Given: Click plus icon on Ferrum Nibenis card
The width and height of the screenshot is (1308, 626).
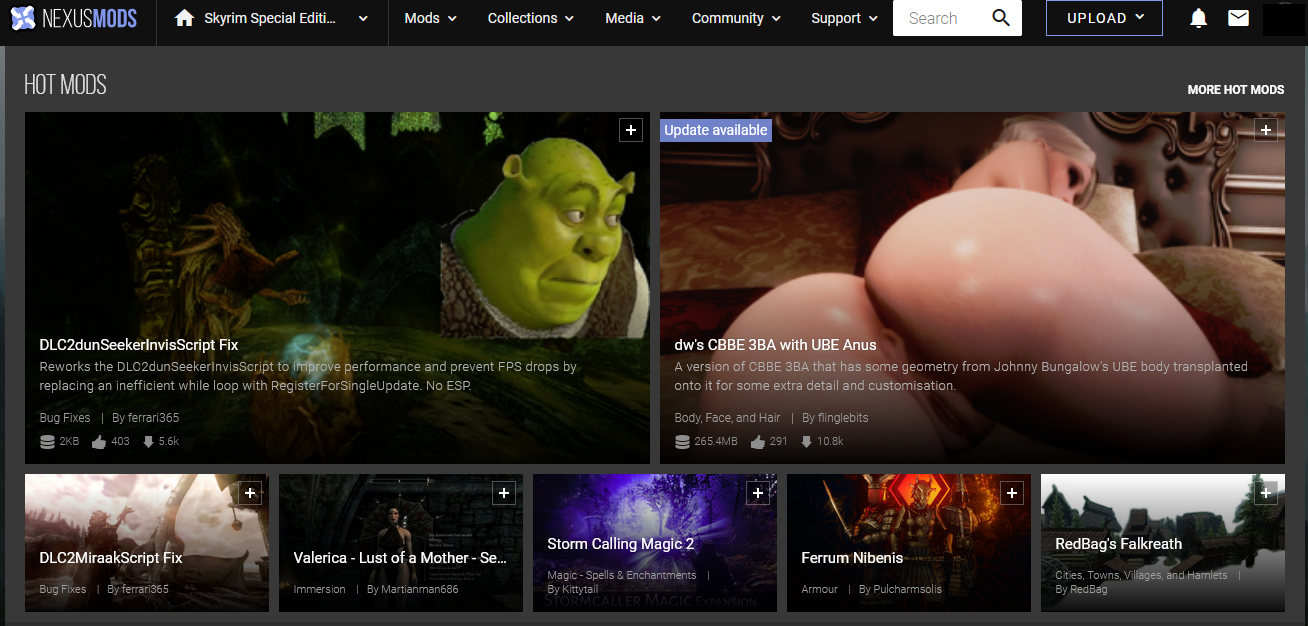Looking at the screenshot, I should [x=1011, y=493].
